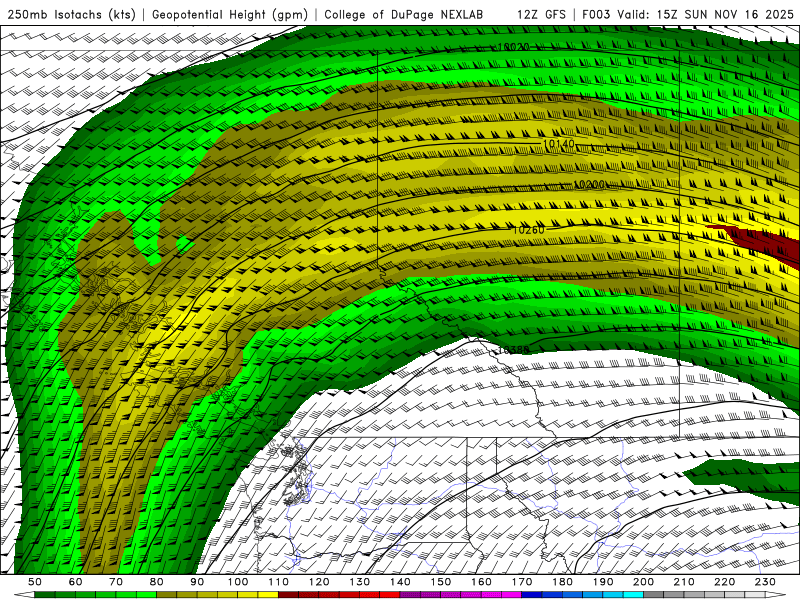
Task: Select the "Geopotential Height (gpm)" header label
Action: tap(230, 15)
